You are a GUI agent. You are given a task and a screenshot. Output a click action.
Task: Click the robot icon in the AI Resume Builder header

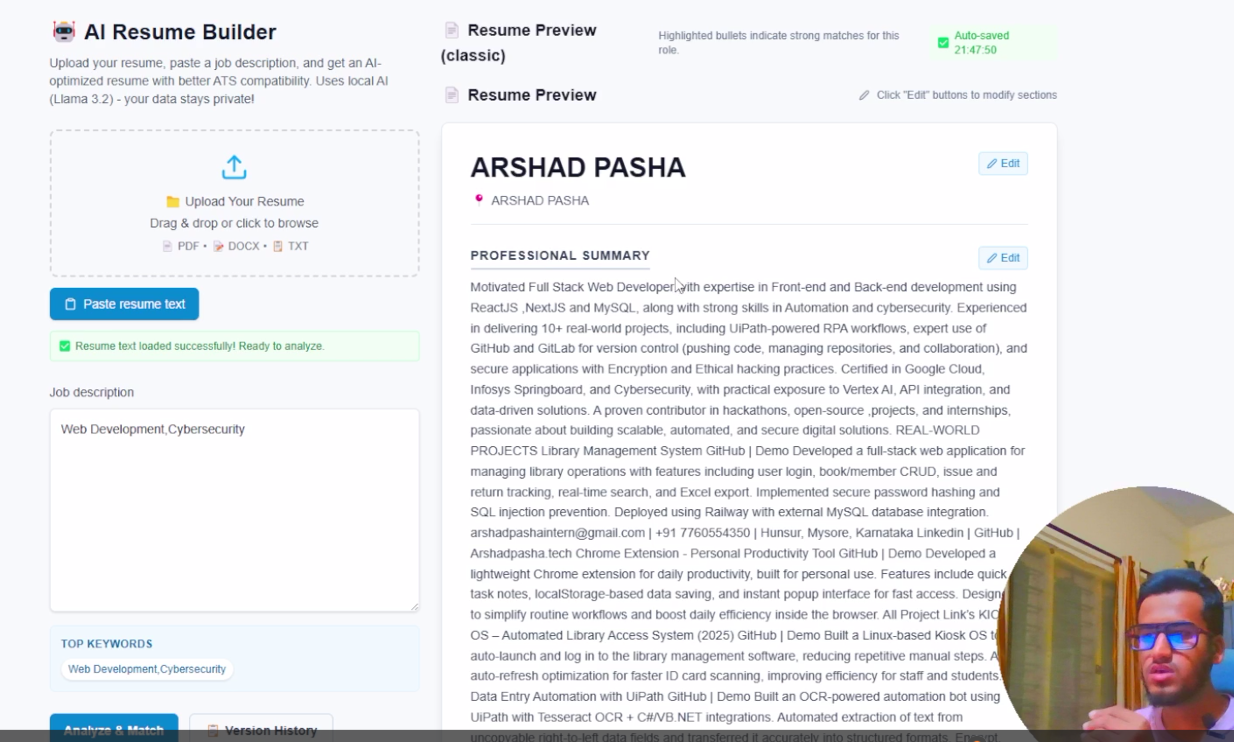tap(63, 31)
